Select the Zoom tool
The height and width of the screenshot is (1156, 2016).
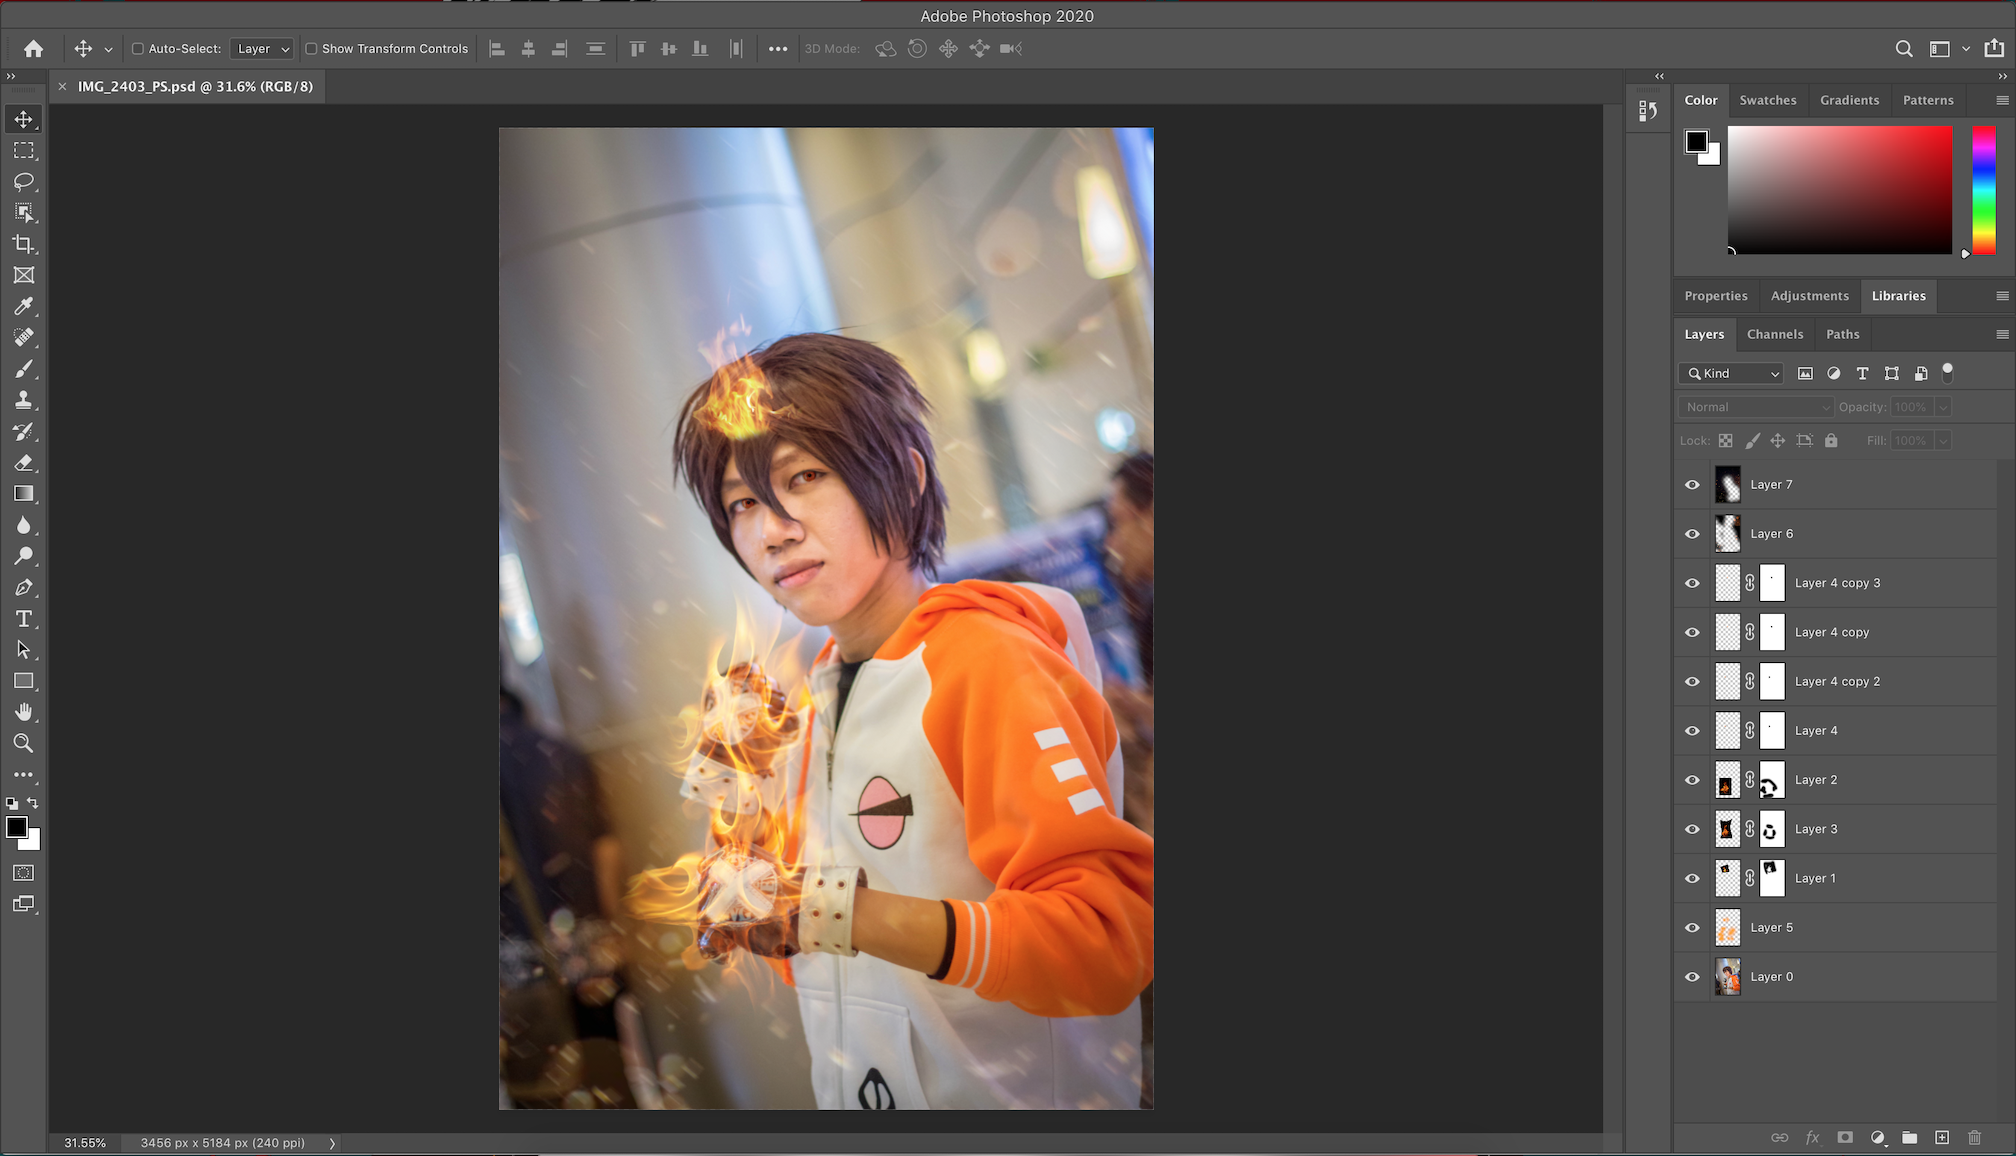point(24,743)
